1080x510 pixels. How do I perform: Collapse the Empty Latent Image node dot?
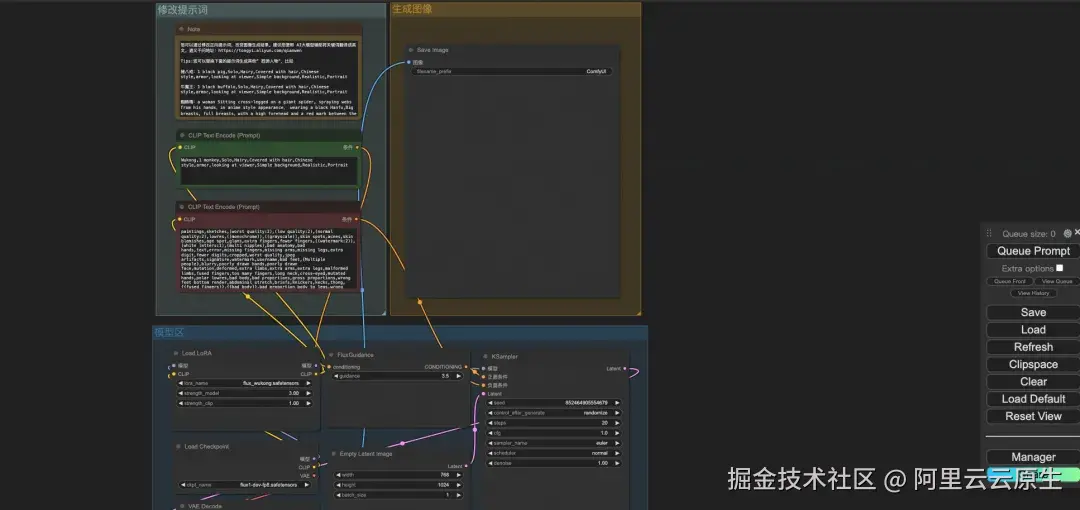click(x=334, y=454)
